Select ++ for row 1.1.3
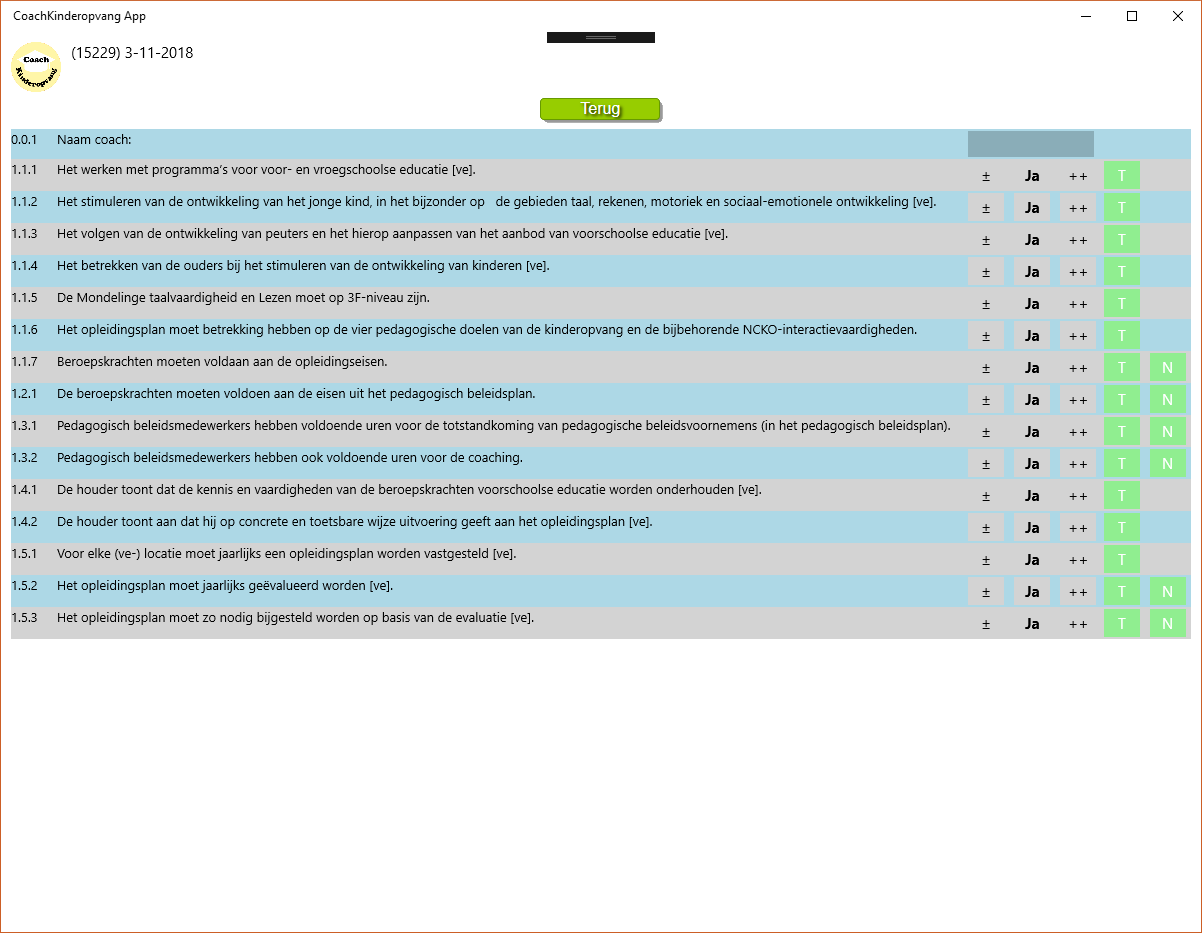The image size is (1202, 933). (1078, 240)
